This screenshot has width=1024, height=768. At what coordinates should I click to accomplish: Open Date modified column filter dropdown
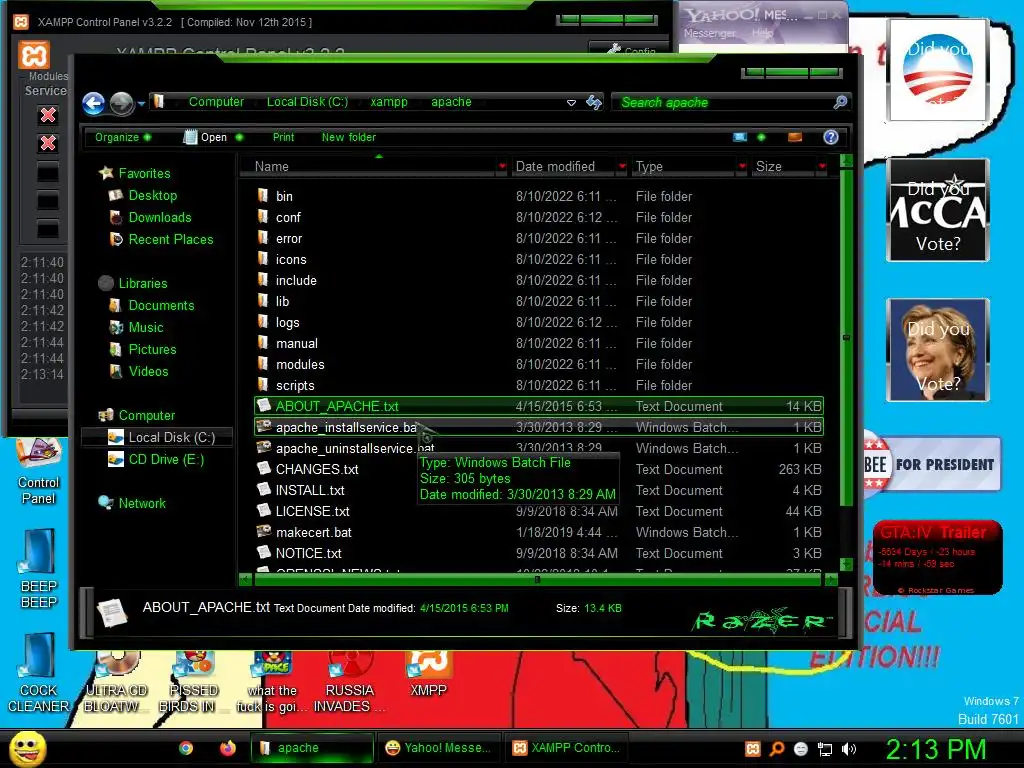click(x=622, y=167)
